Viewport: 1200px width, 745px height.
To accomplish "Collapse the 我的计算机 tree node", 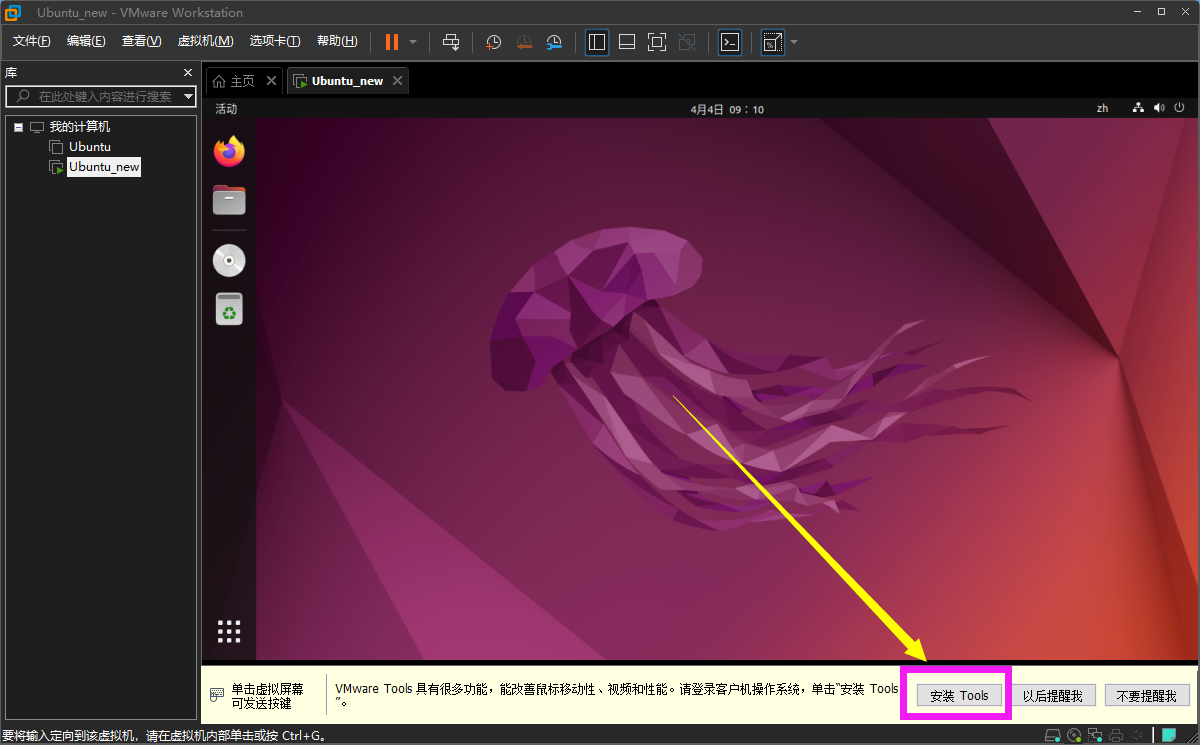I will 18,127.
